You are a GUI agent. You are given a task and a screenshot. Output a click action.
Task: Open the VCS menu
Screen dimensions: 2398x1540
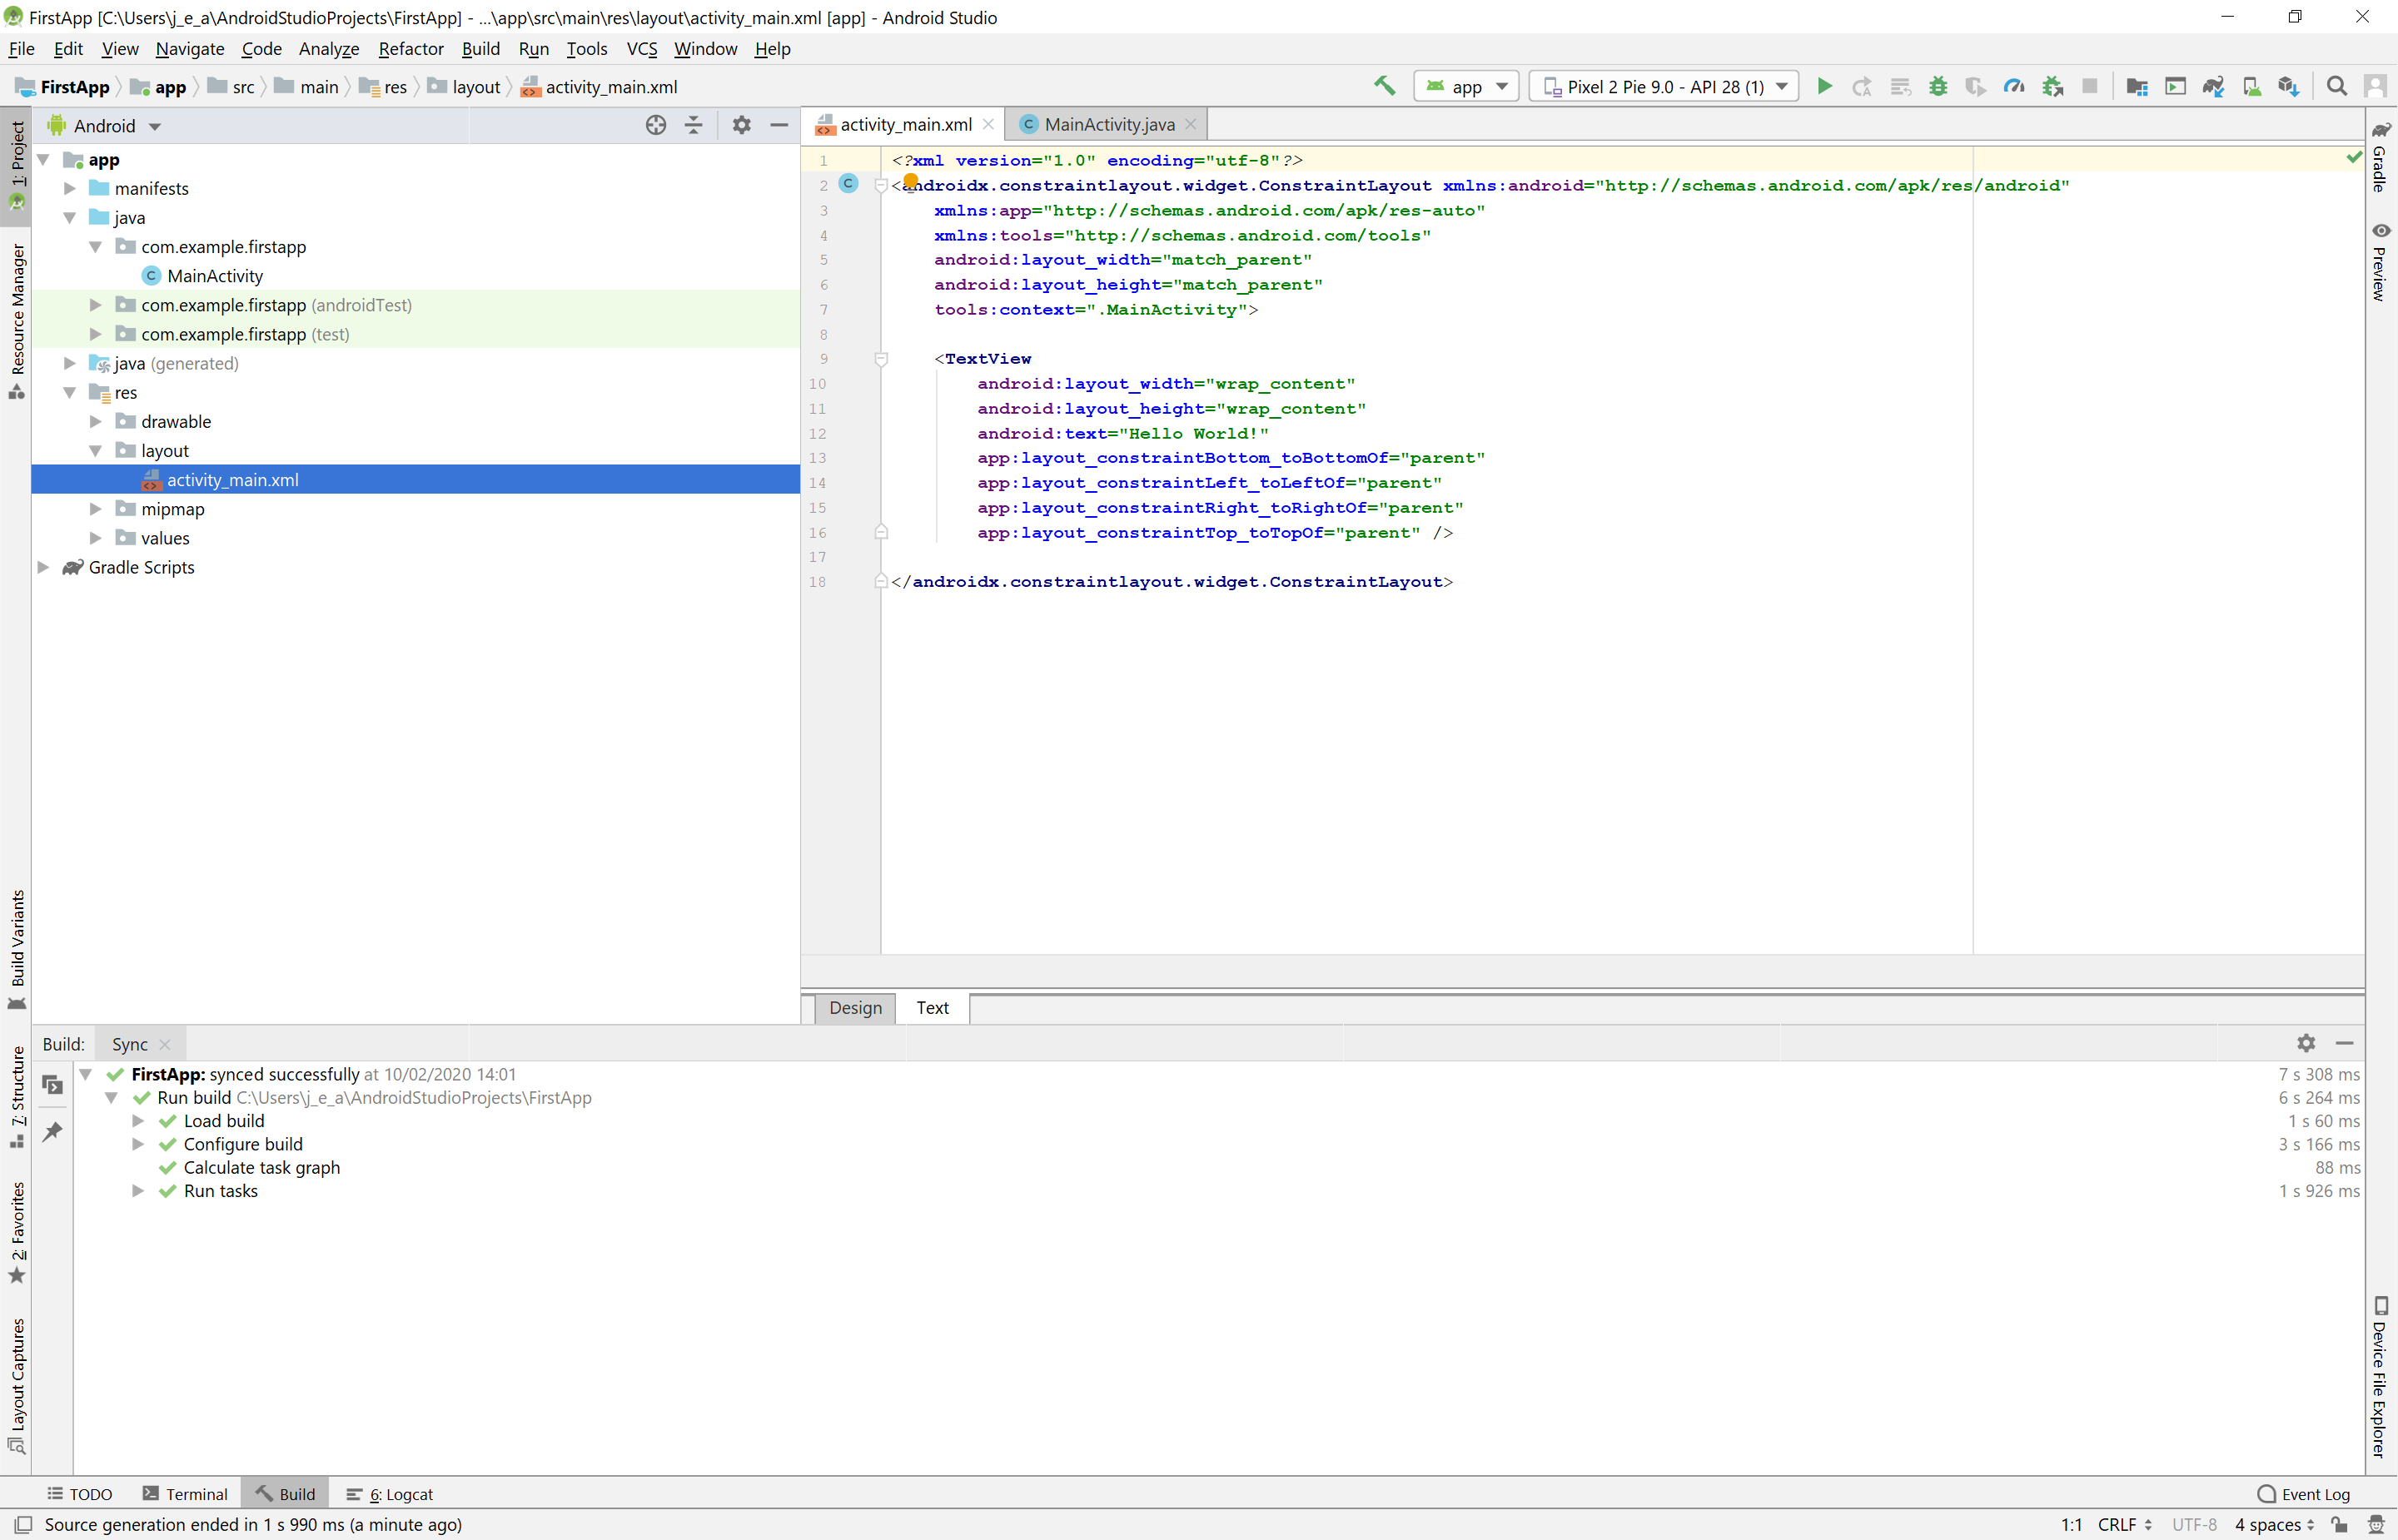[x=641, y=48]
